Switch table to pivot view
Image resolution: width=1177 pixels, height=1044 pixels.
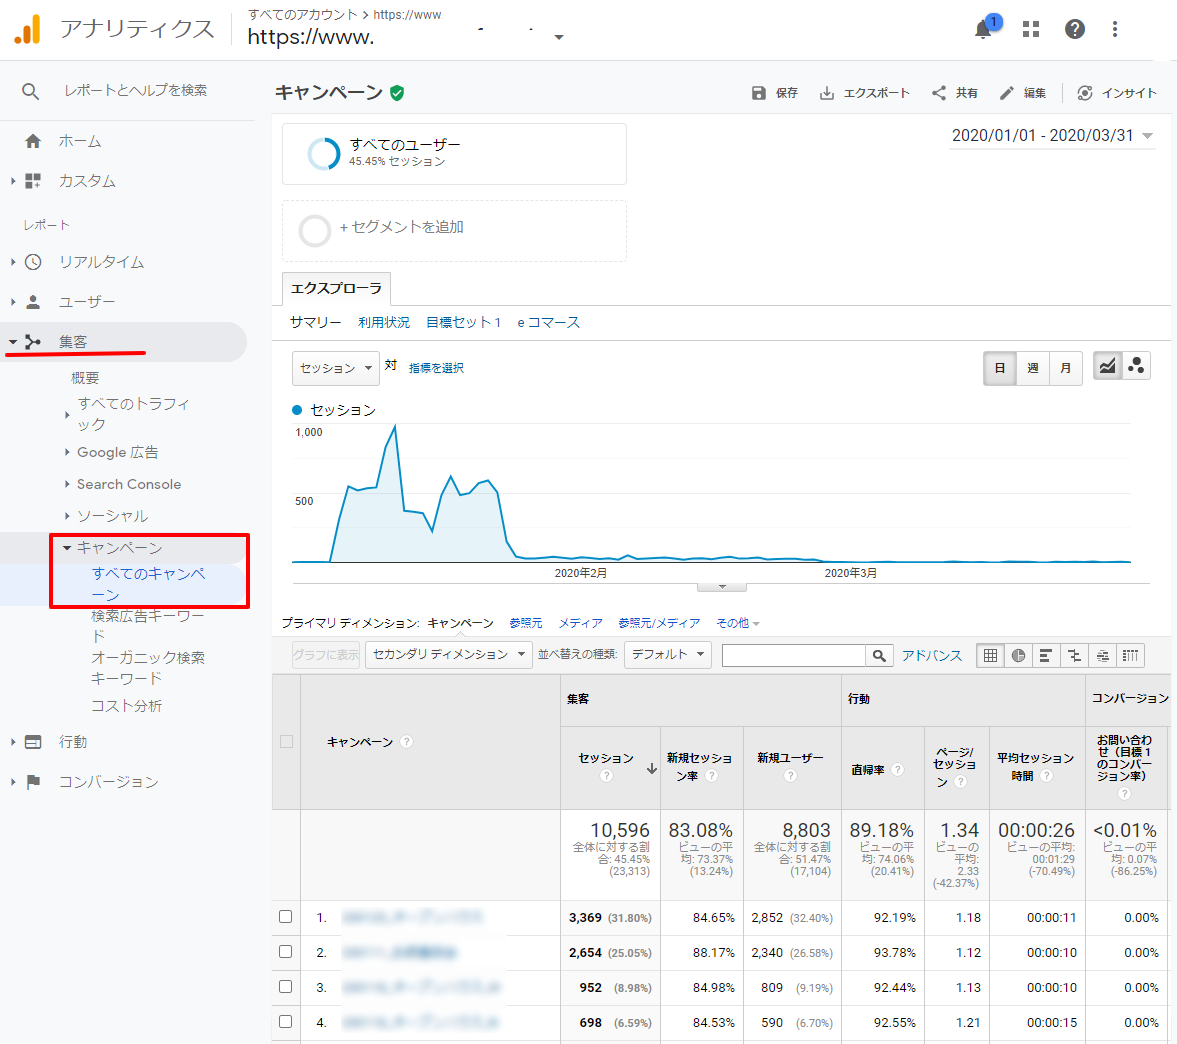[1130, 655]
